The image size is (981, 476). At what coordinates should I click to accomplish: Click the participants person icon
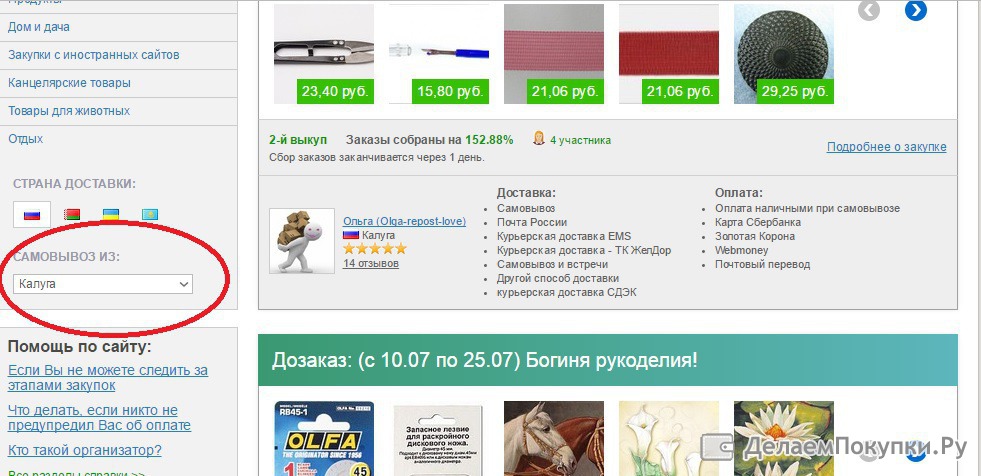[539, 138]
